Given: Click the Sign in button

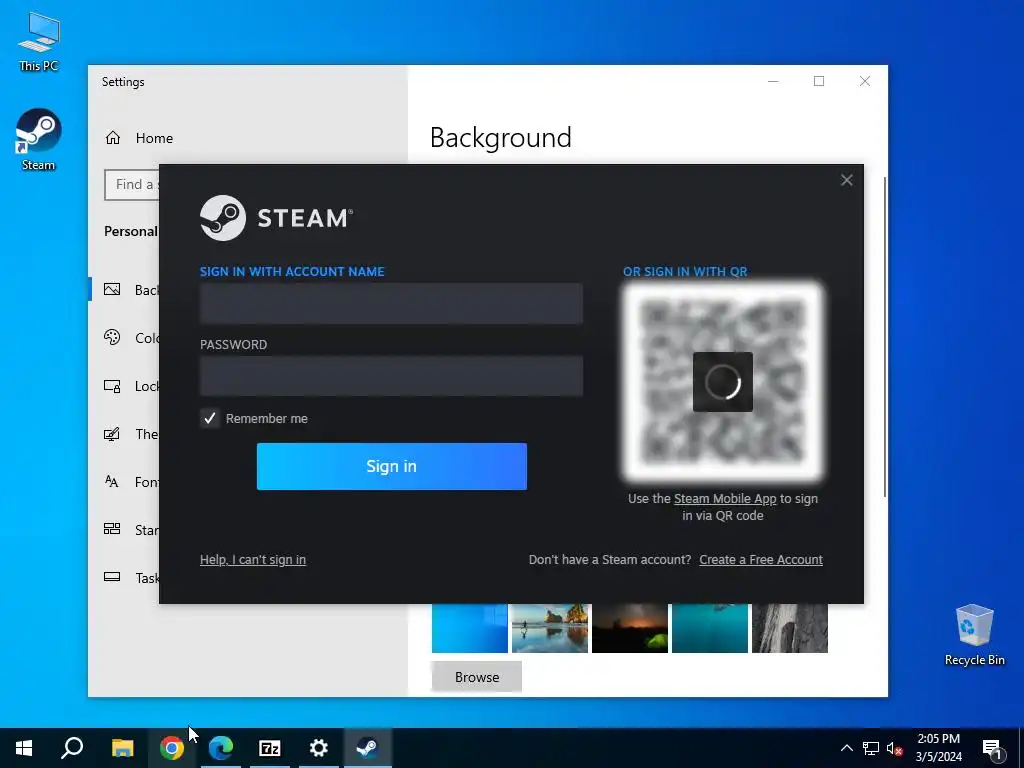Looking at the screenshot, I should click(392, 466).
